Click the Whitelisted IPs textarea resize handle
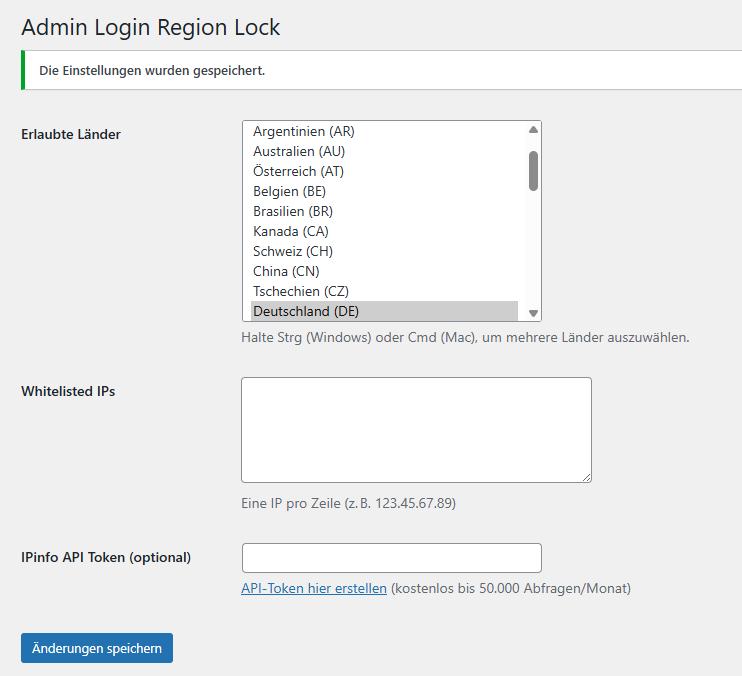Image resolution: width=742 pixels, height=676 pixels. click(586, 478)
